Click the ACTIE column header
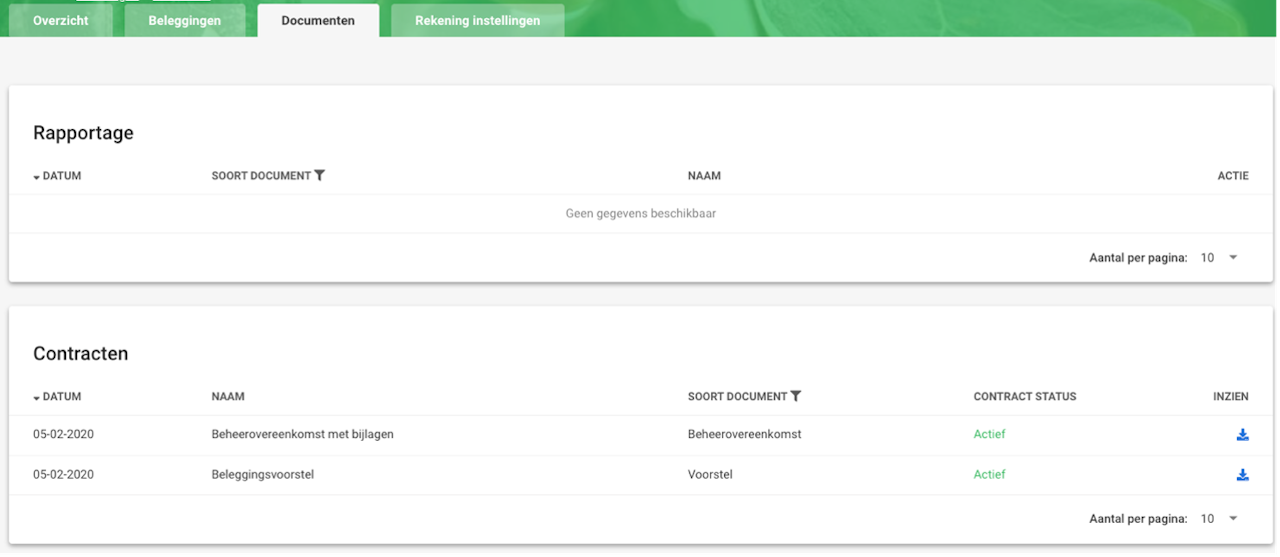1280x557 pixels. [x=1233, y=176]
